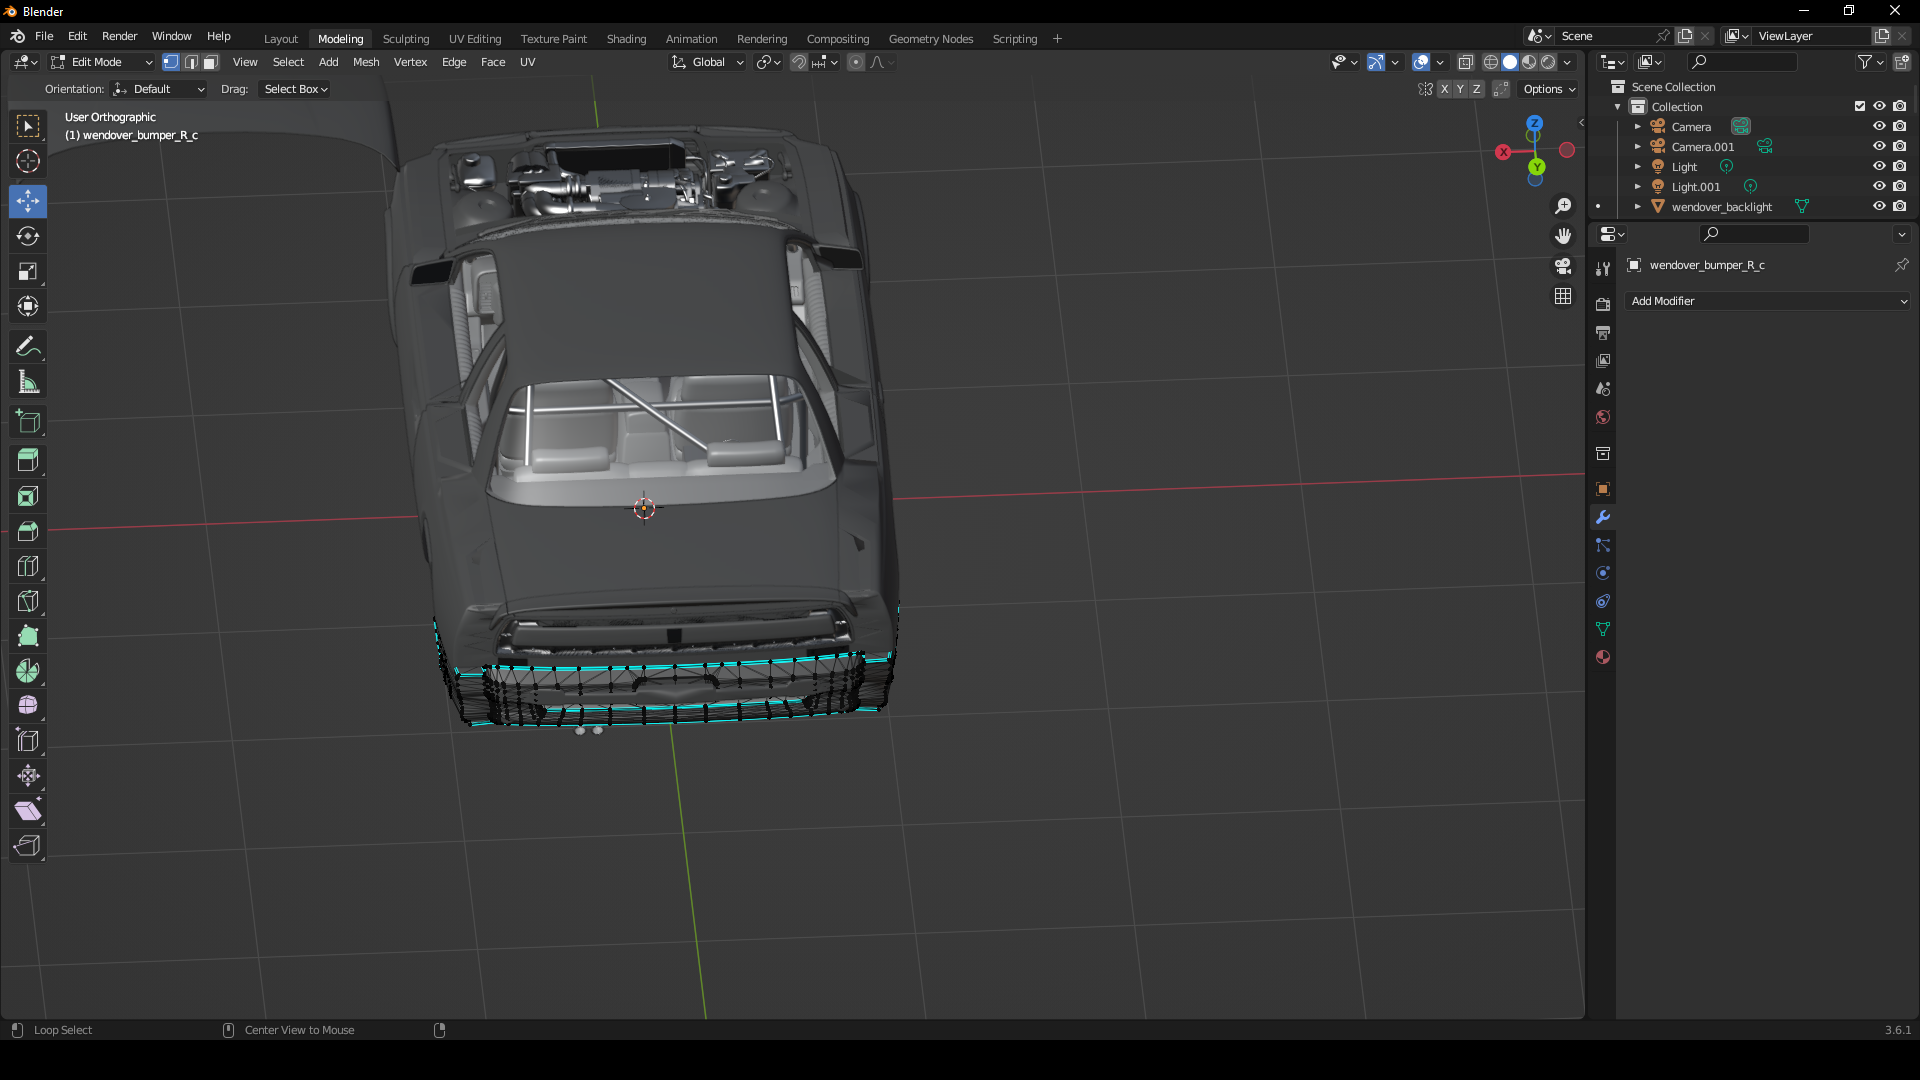
Task: Select the Annotate tool
Action: click(x=28, y=346)
